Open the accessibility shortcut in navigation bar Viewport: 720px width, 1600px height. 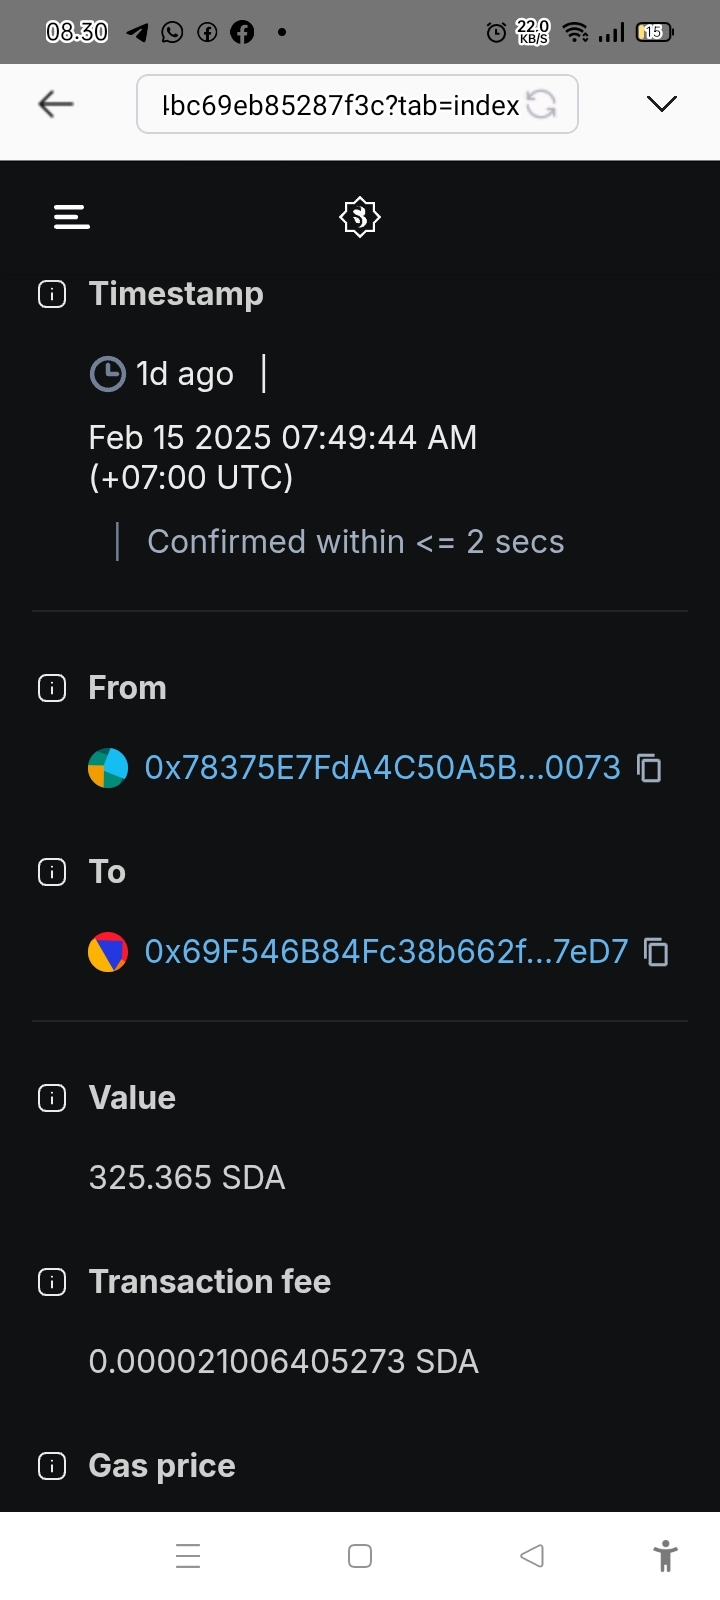(x=665, y=1556)
